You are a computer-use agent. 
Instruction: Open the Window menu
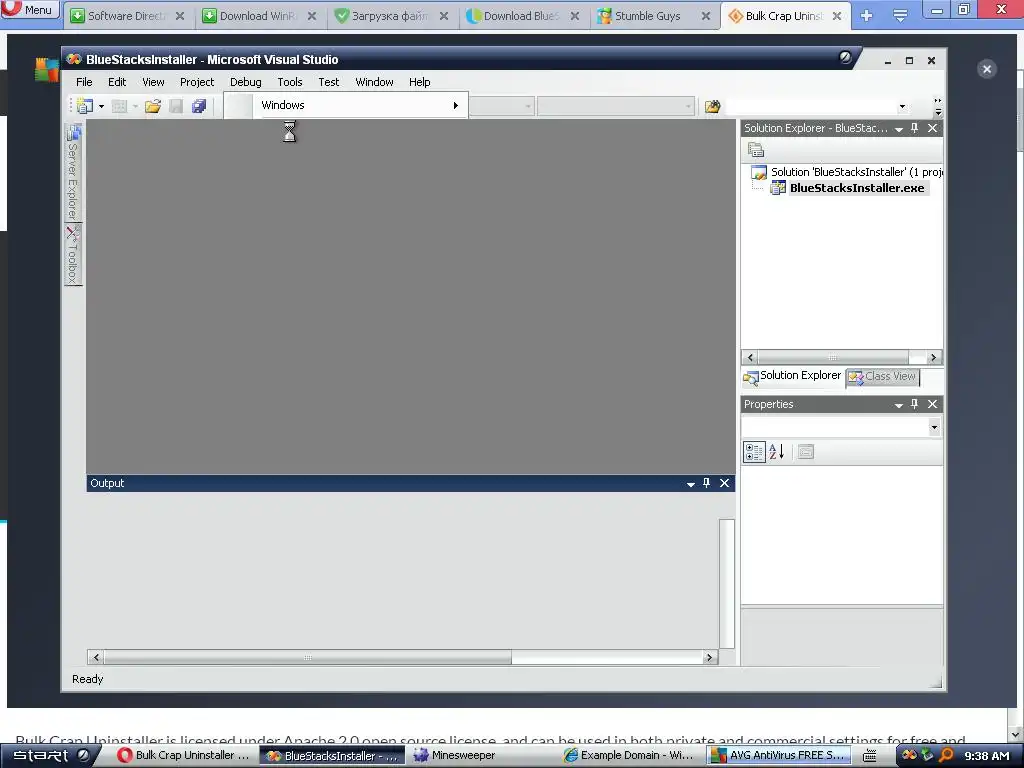pyautogui.click(x=374, y=82)
